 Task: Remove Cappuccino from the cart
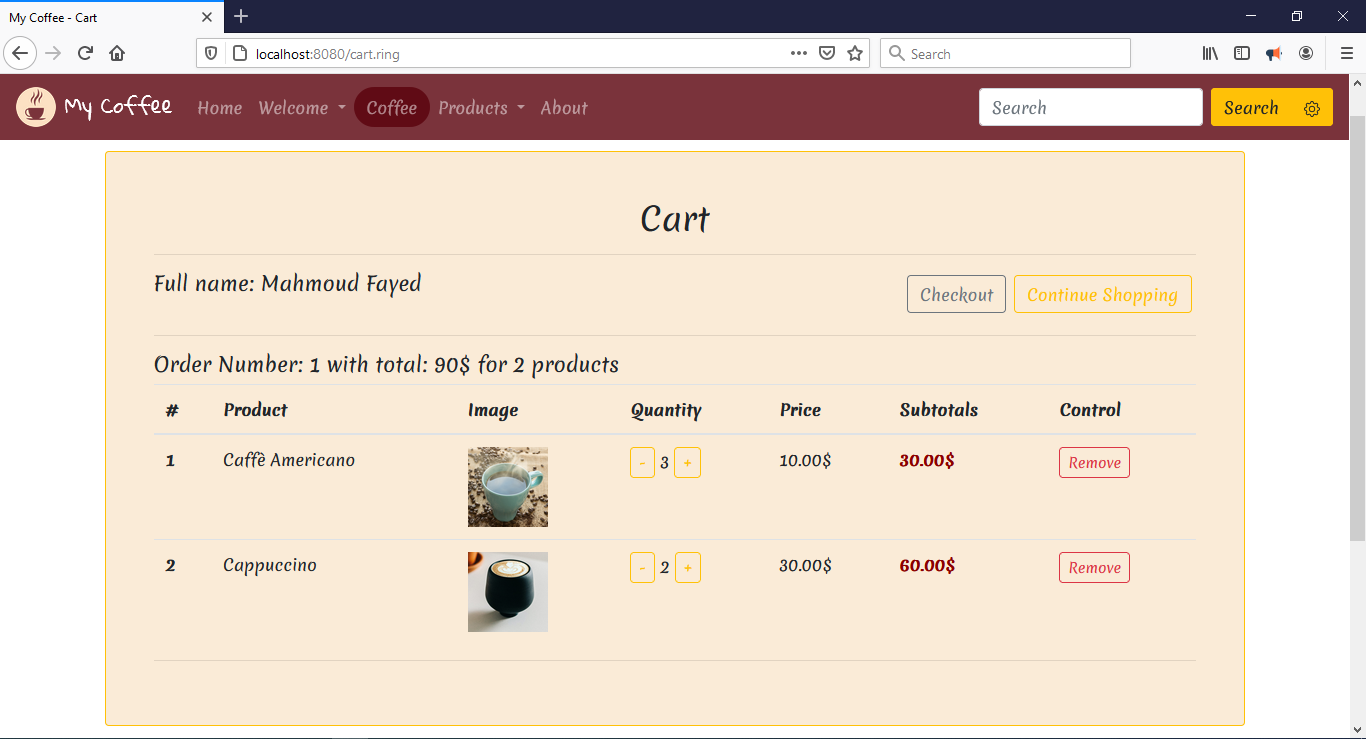point(1094,567)
